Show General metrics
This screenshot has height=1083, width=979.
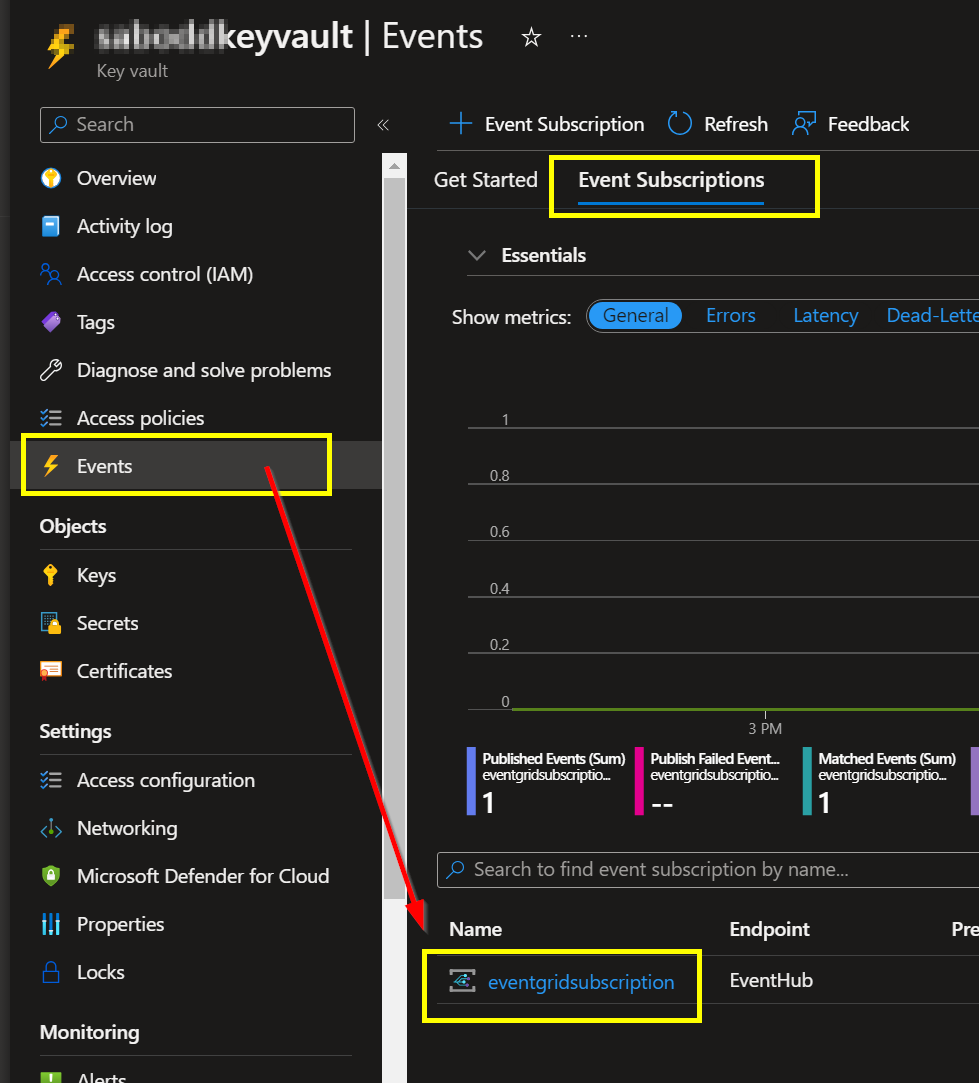635,315
